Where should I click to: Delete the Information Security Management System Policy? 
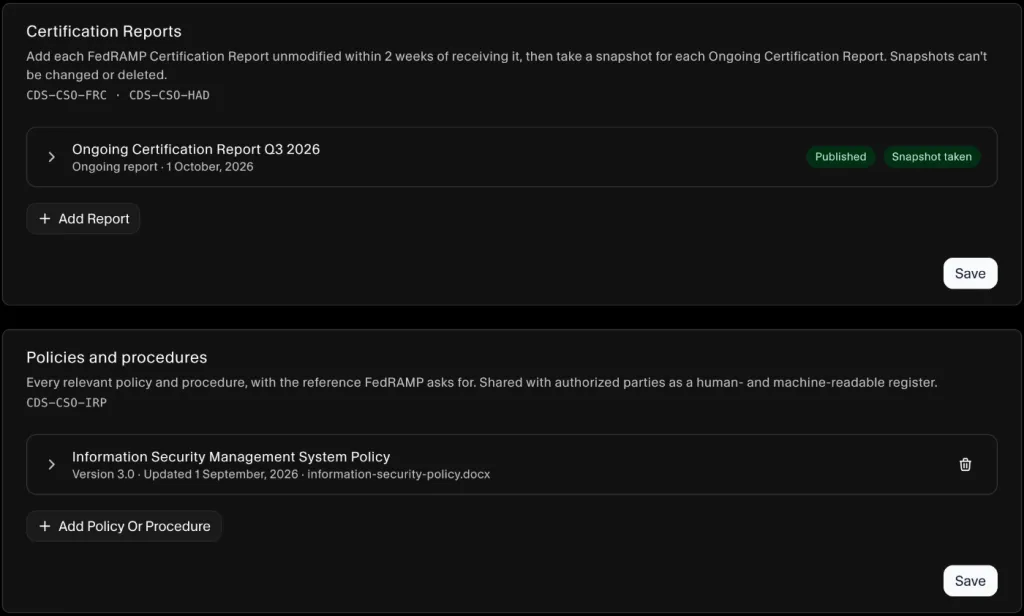pos(965,464)
